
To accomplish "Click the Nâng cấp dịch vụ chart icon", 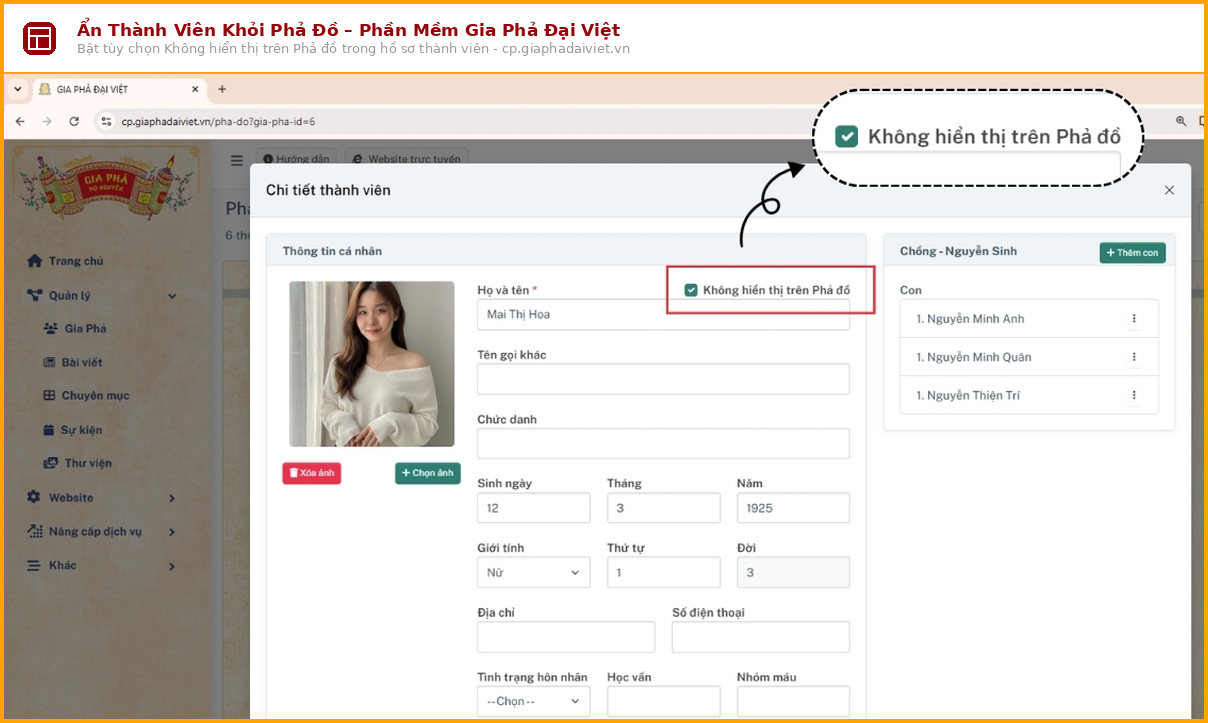I will (34, 531).
